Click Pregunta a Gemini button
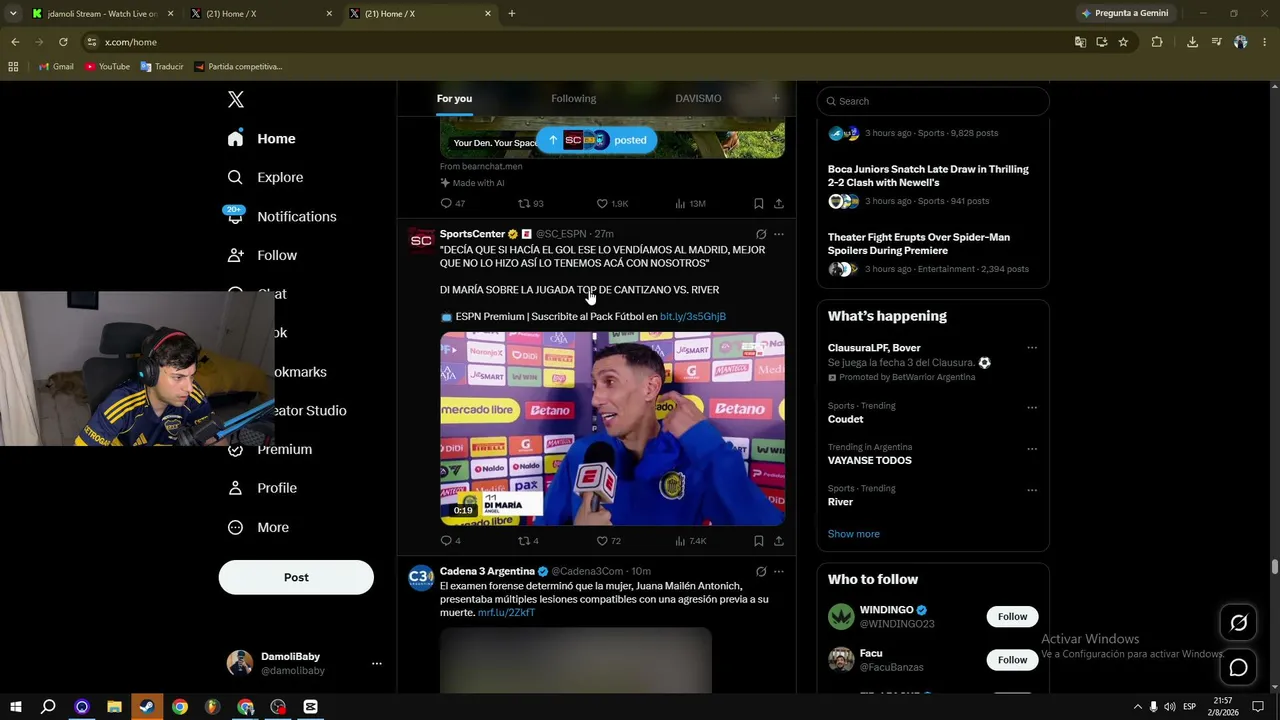The width and height of the screenshot is (1280, 720). tap(1126, 13)
